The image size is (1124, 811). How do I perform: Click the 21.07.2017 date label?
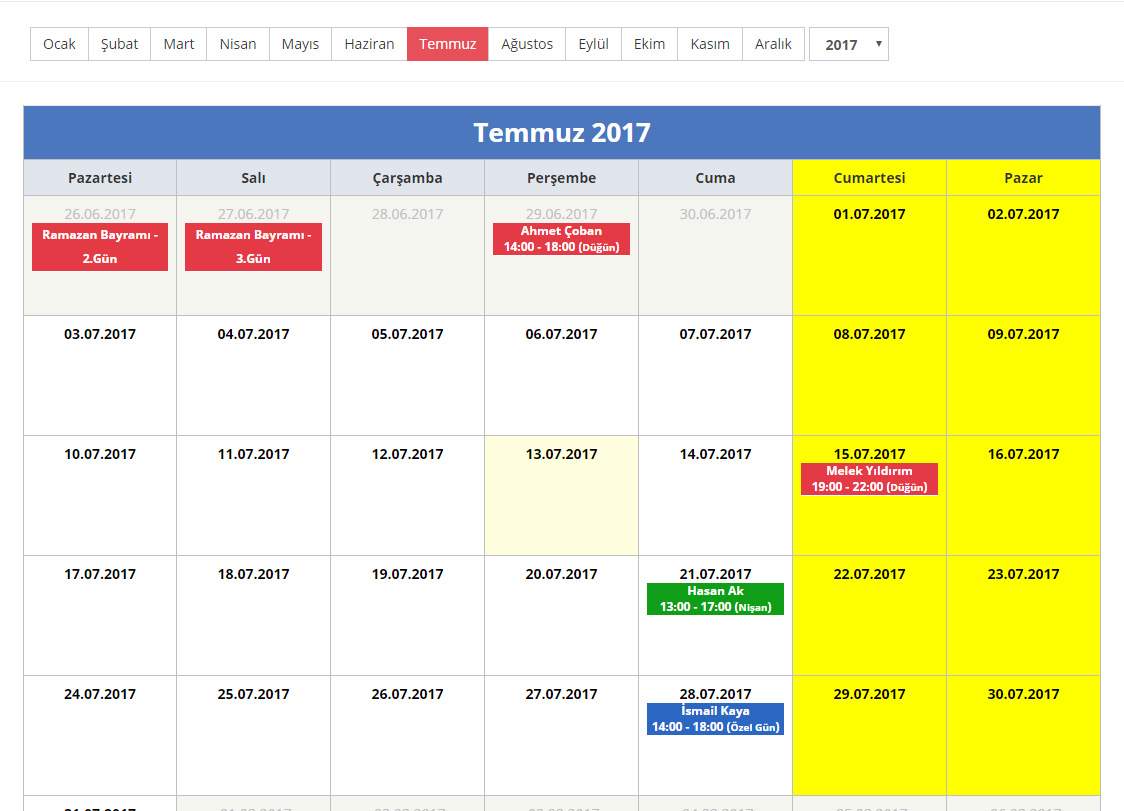tap(715, 574)
